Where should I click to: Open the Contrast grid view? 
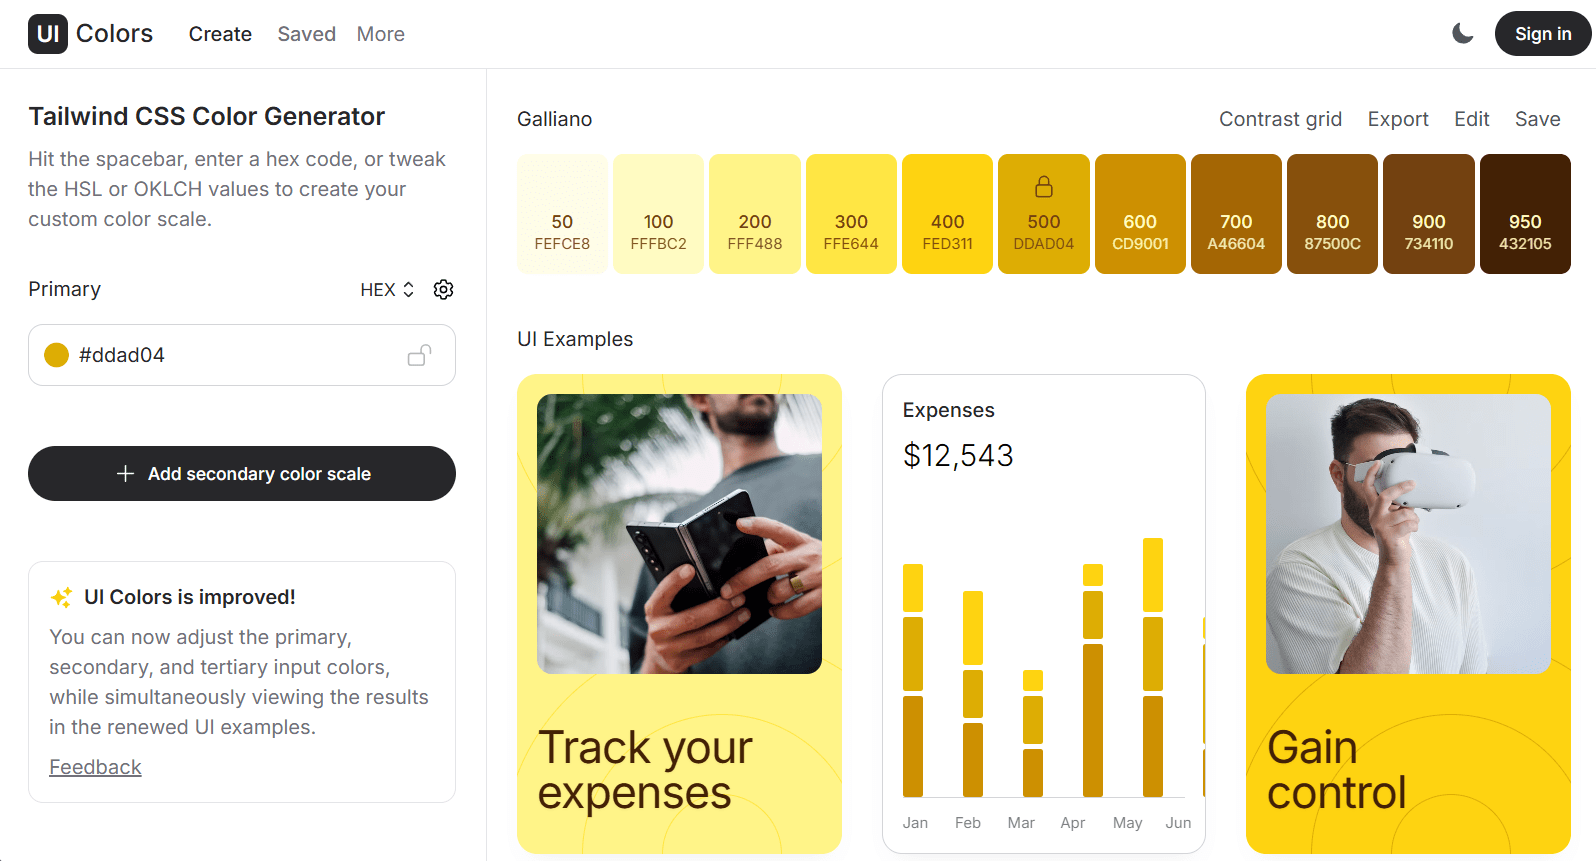click(1280, 119)
